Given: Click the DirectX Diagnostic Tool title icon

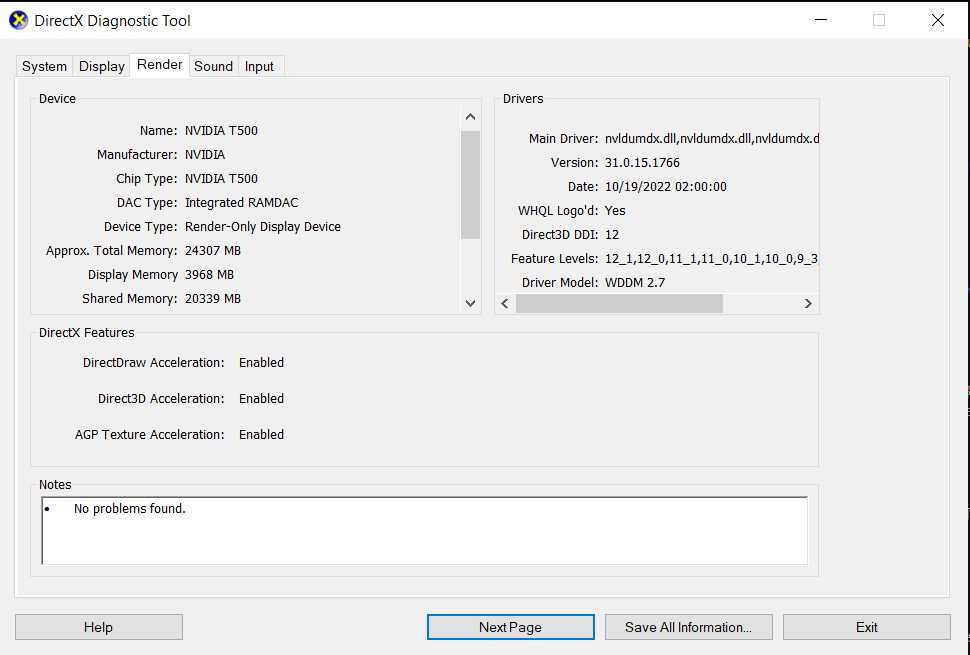Looking at the screenshot, I should pos(19,20).
